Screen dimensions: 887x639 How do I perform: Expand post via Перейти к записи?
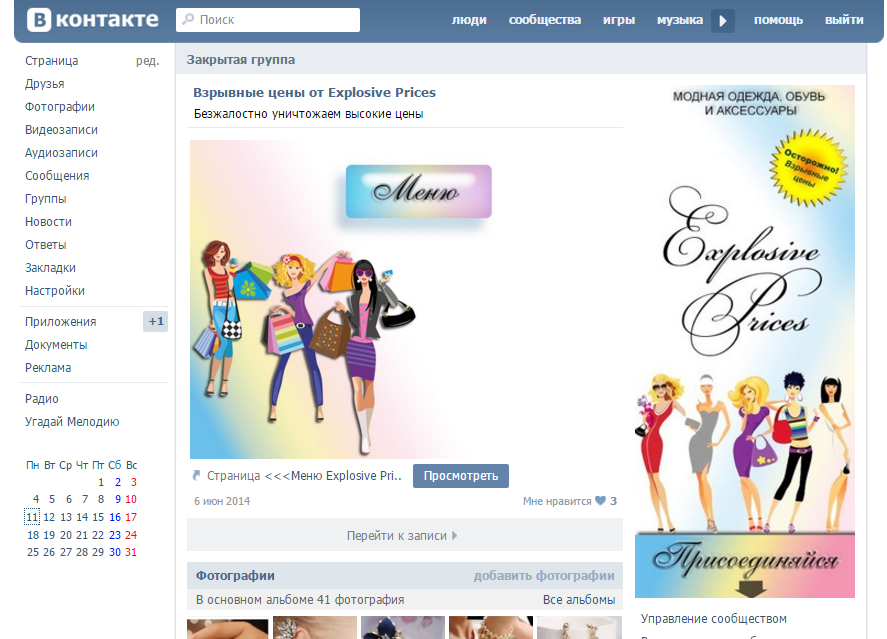[x=403, y=535]
